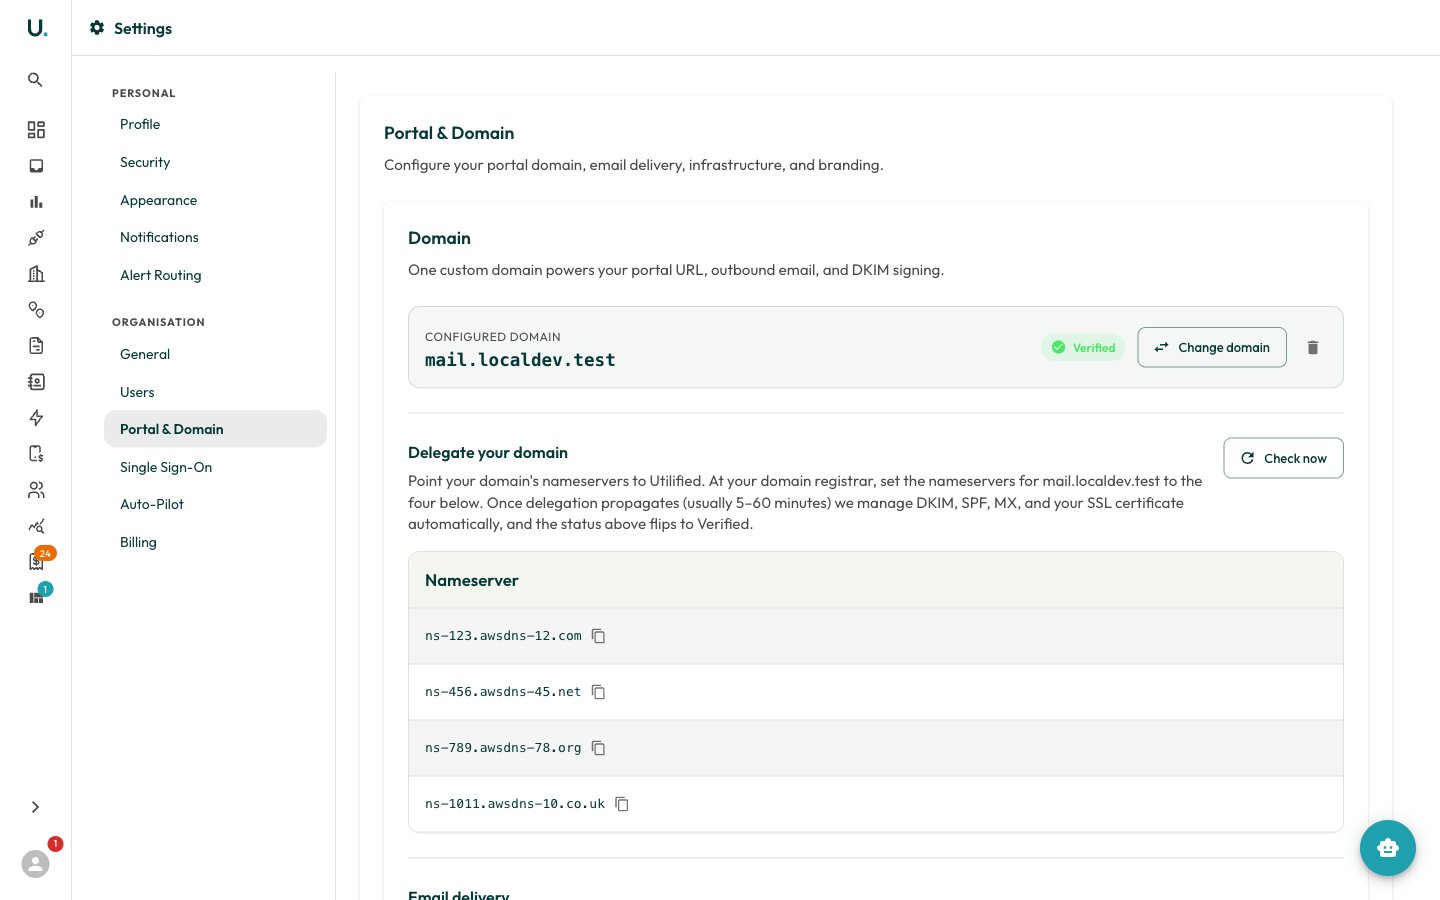Open the blocks icon with badge 1

tap(36, 598)
